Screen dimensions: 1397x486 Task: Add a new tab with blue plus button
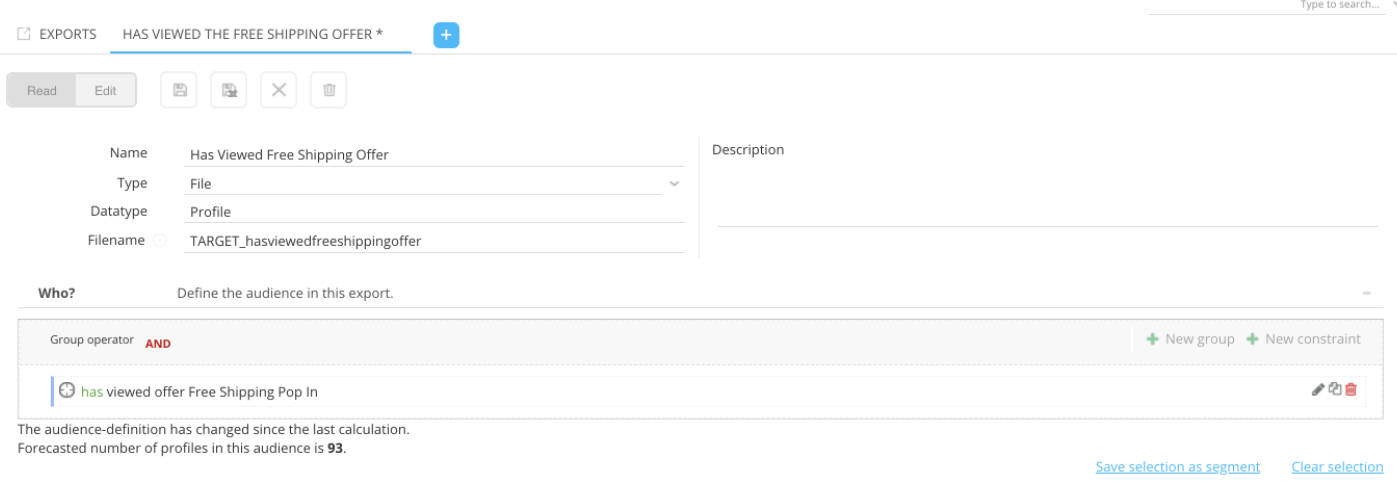(x=445, y=34)
